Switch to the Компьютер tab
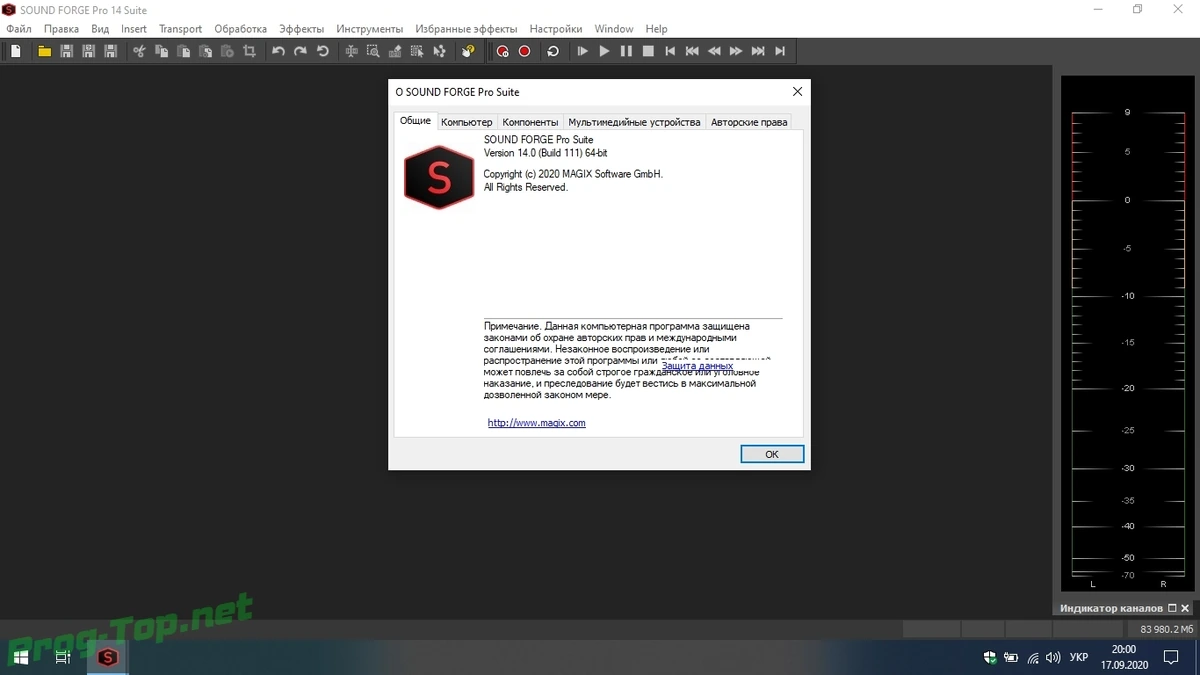Viewport: 1200px width, 675px height. pos(466,122)
